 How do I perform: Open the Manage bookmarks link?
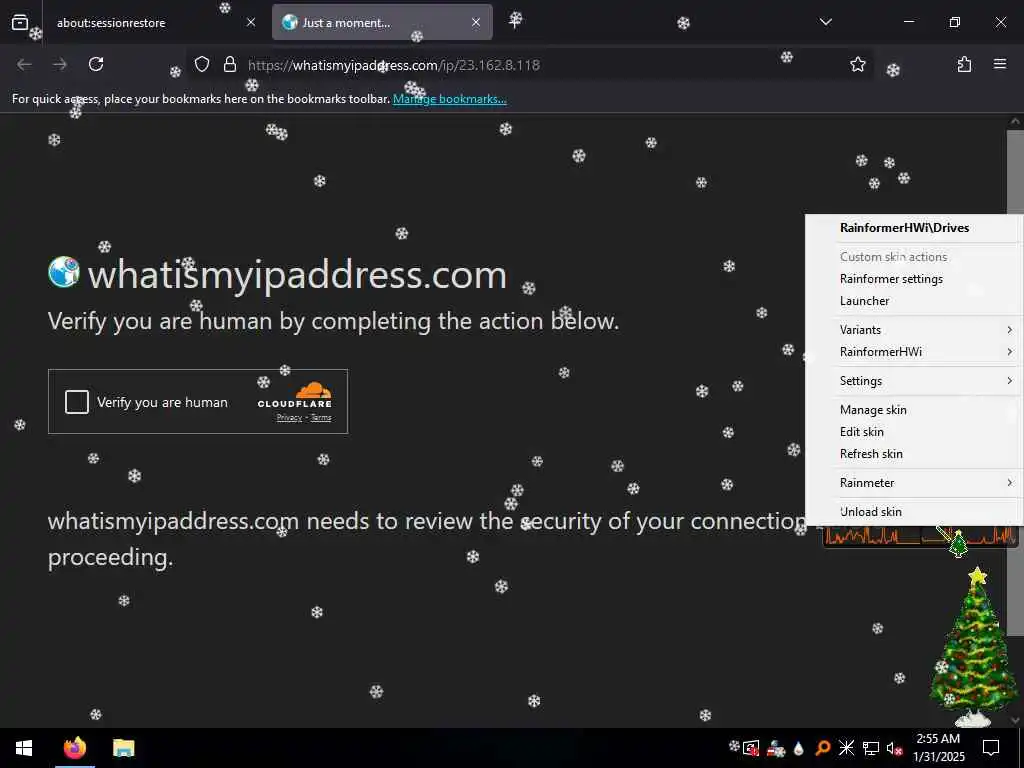(x=449, y=99)
